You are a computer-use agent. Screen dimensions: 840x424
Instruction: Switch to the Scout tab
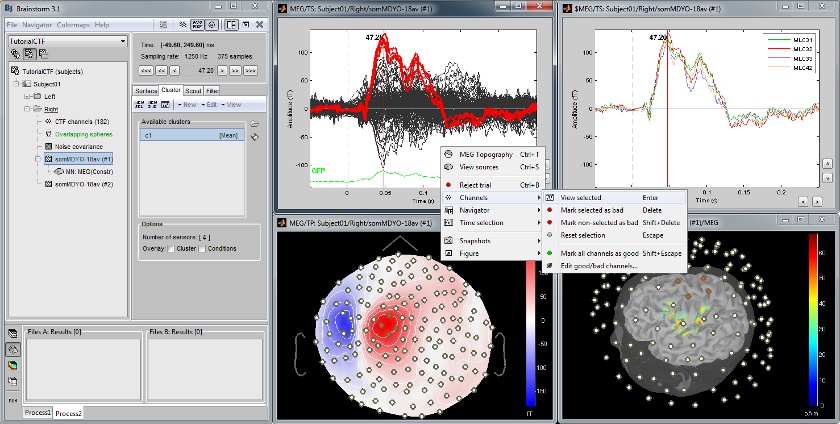pyautogui.click(x=193, y=90)
